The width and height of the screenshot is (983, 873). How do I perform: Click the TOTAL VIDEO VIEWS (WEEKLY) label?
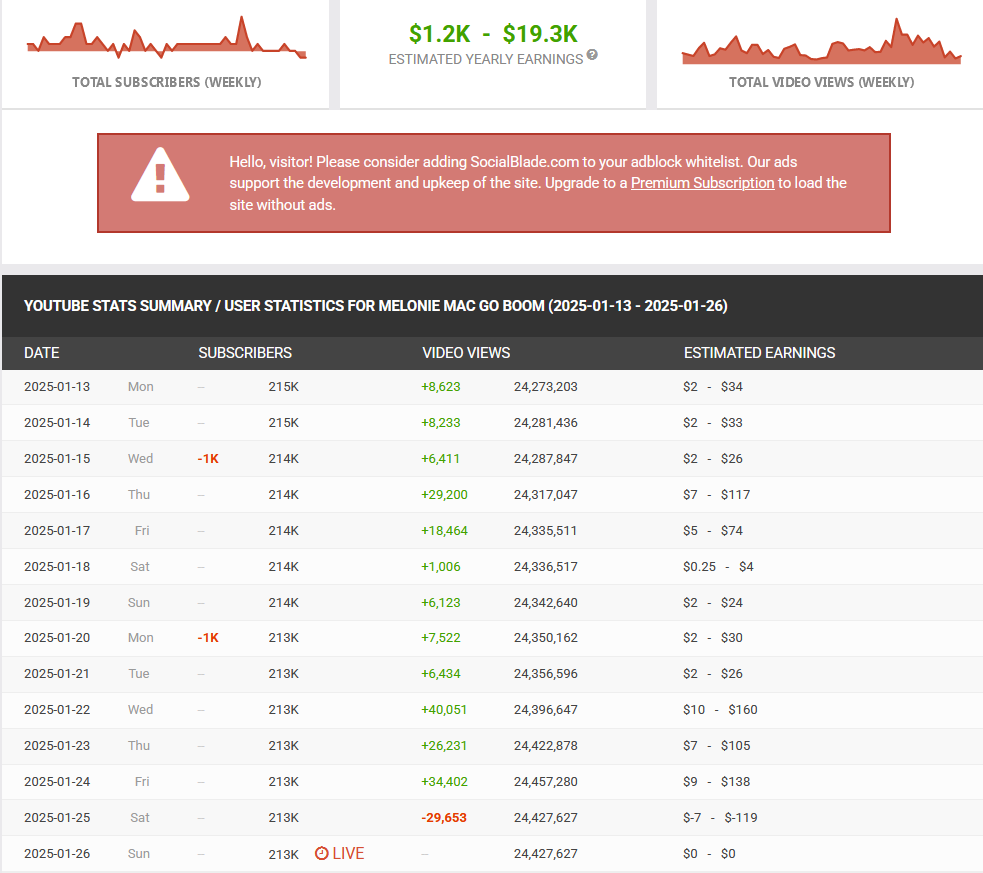pyautogui.click(x=821, y=82)
